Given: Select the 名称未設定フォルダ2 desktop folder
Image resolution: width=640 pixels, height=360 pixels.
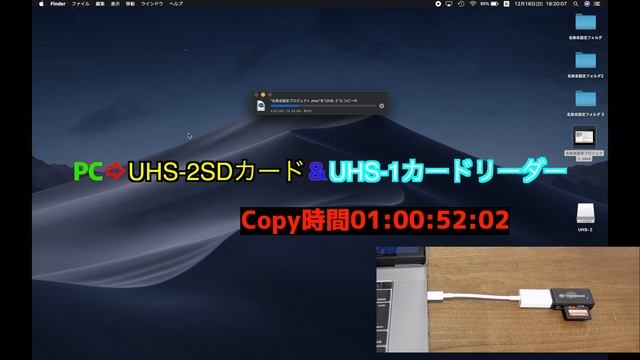Looking at the screenshot, I should pos(585,60).
